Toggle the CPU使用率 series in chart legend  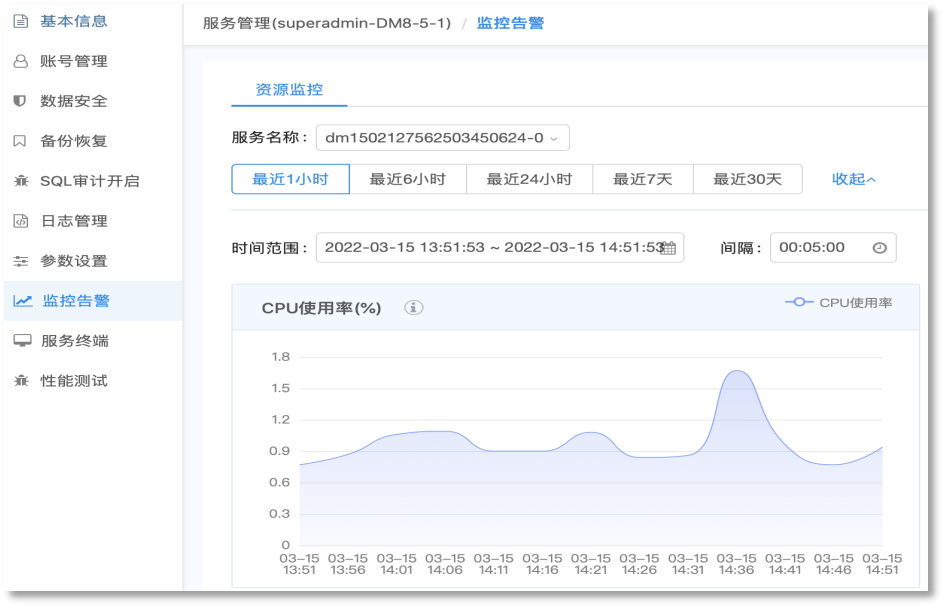[x=840, y=301]
